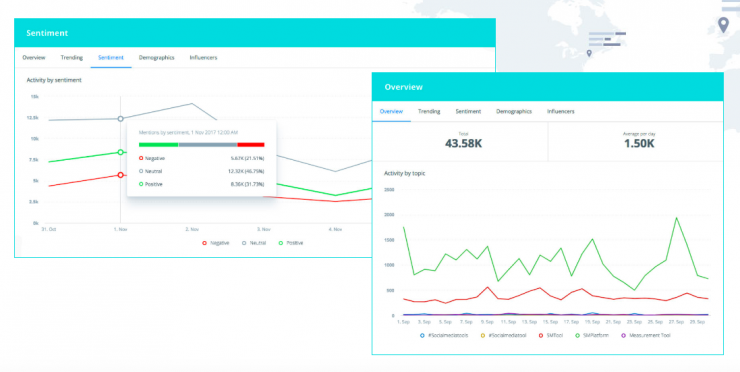Viewport: 740px width, 372px height.
Task: Click the small map pin on background map
Action: [589, 53]
